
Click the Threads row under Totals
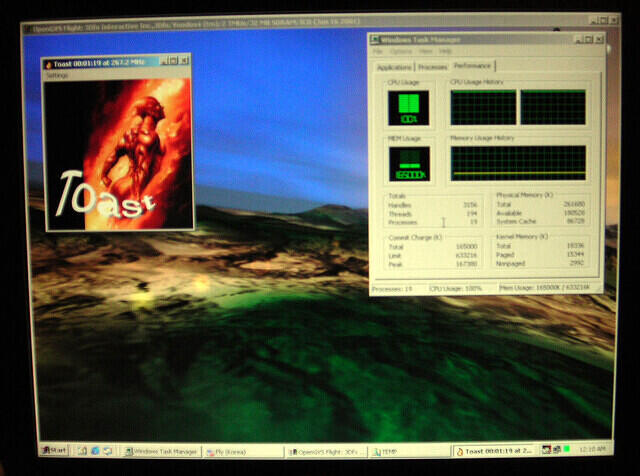(x=433, y=214)
